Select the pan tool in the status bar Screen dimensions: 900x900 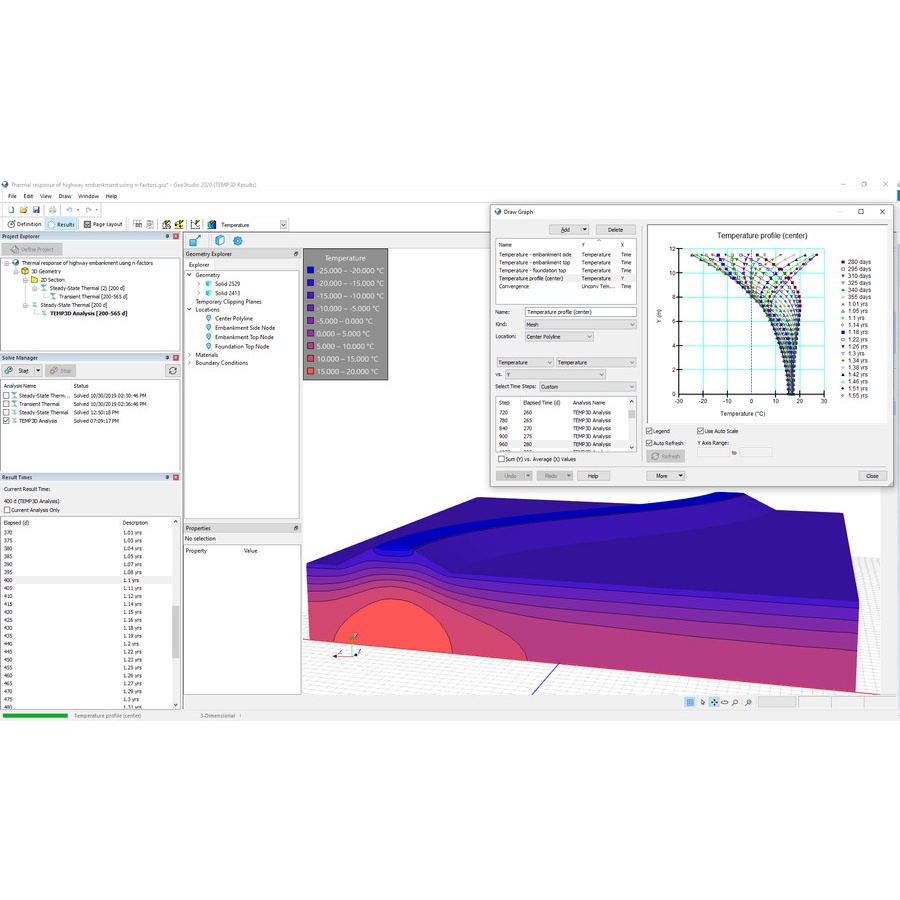point(713,703)
